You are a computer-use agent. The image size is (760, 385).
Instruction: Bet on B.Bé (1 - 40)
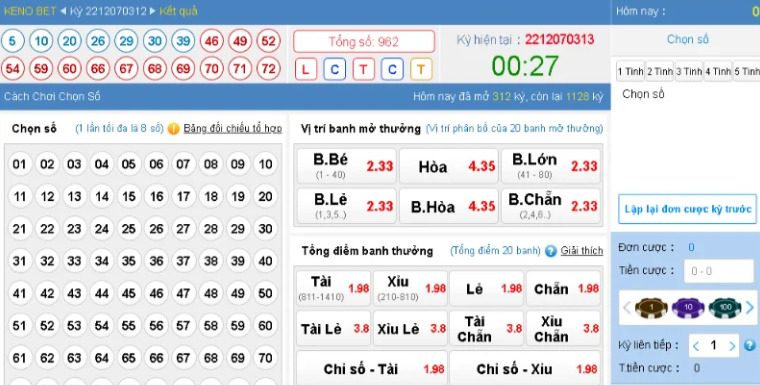click(347, 166)
